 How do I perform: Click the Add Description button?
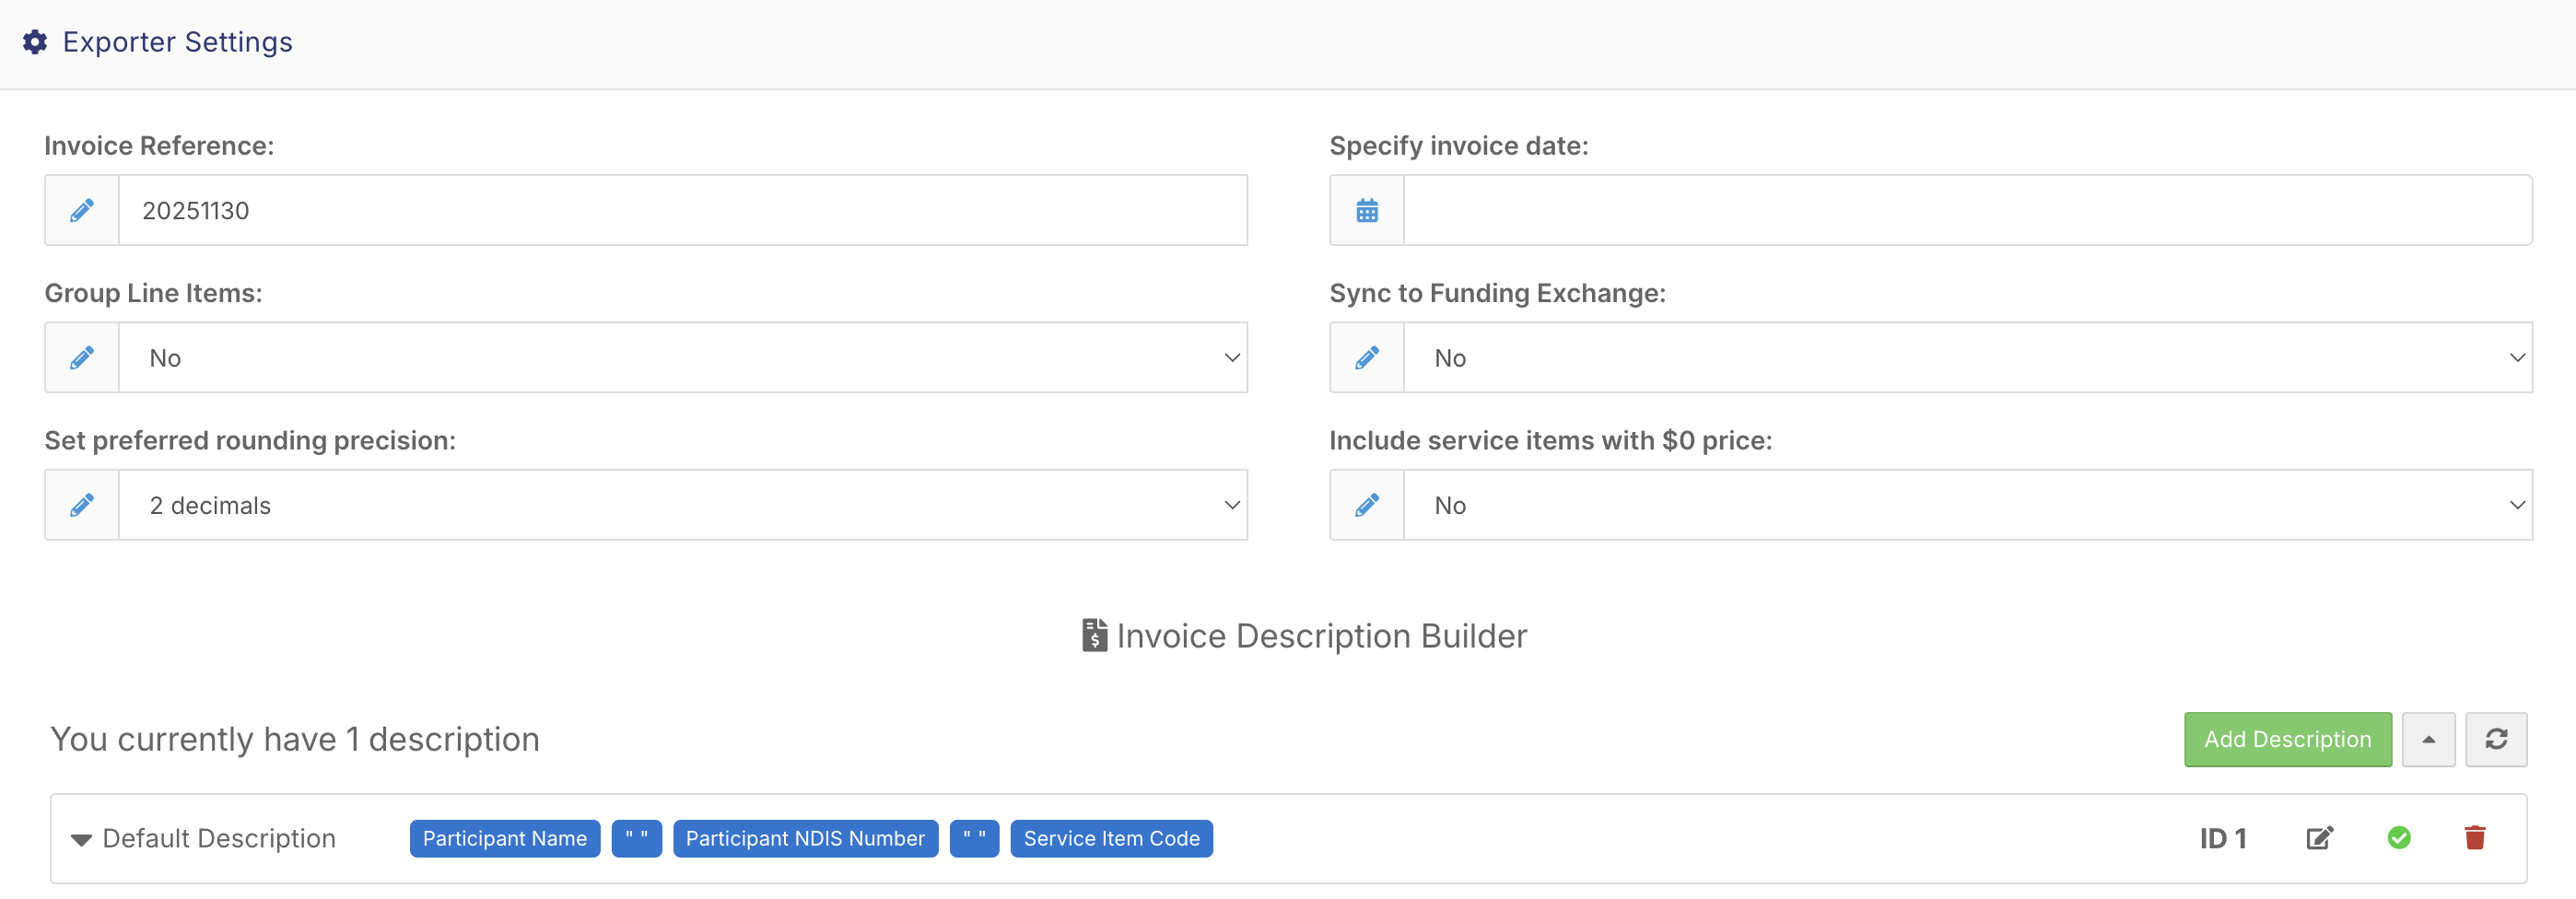point(2288,739)
